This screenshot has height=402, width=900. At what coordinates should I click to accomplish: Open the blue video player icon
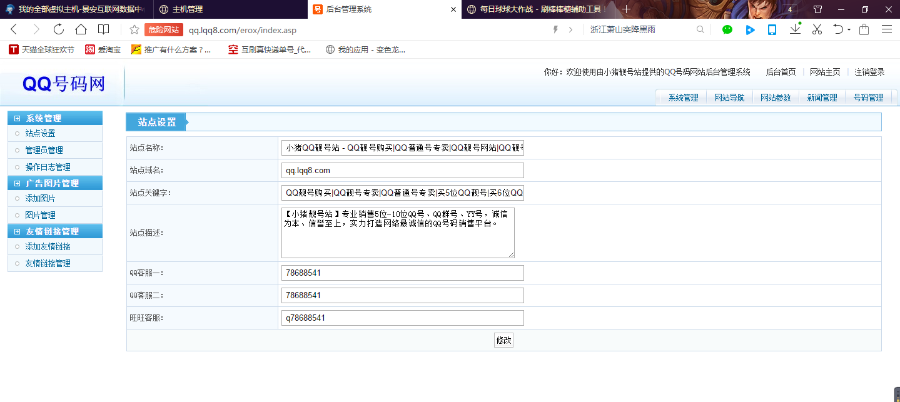point(750,30)
